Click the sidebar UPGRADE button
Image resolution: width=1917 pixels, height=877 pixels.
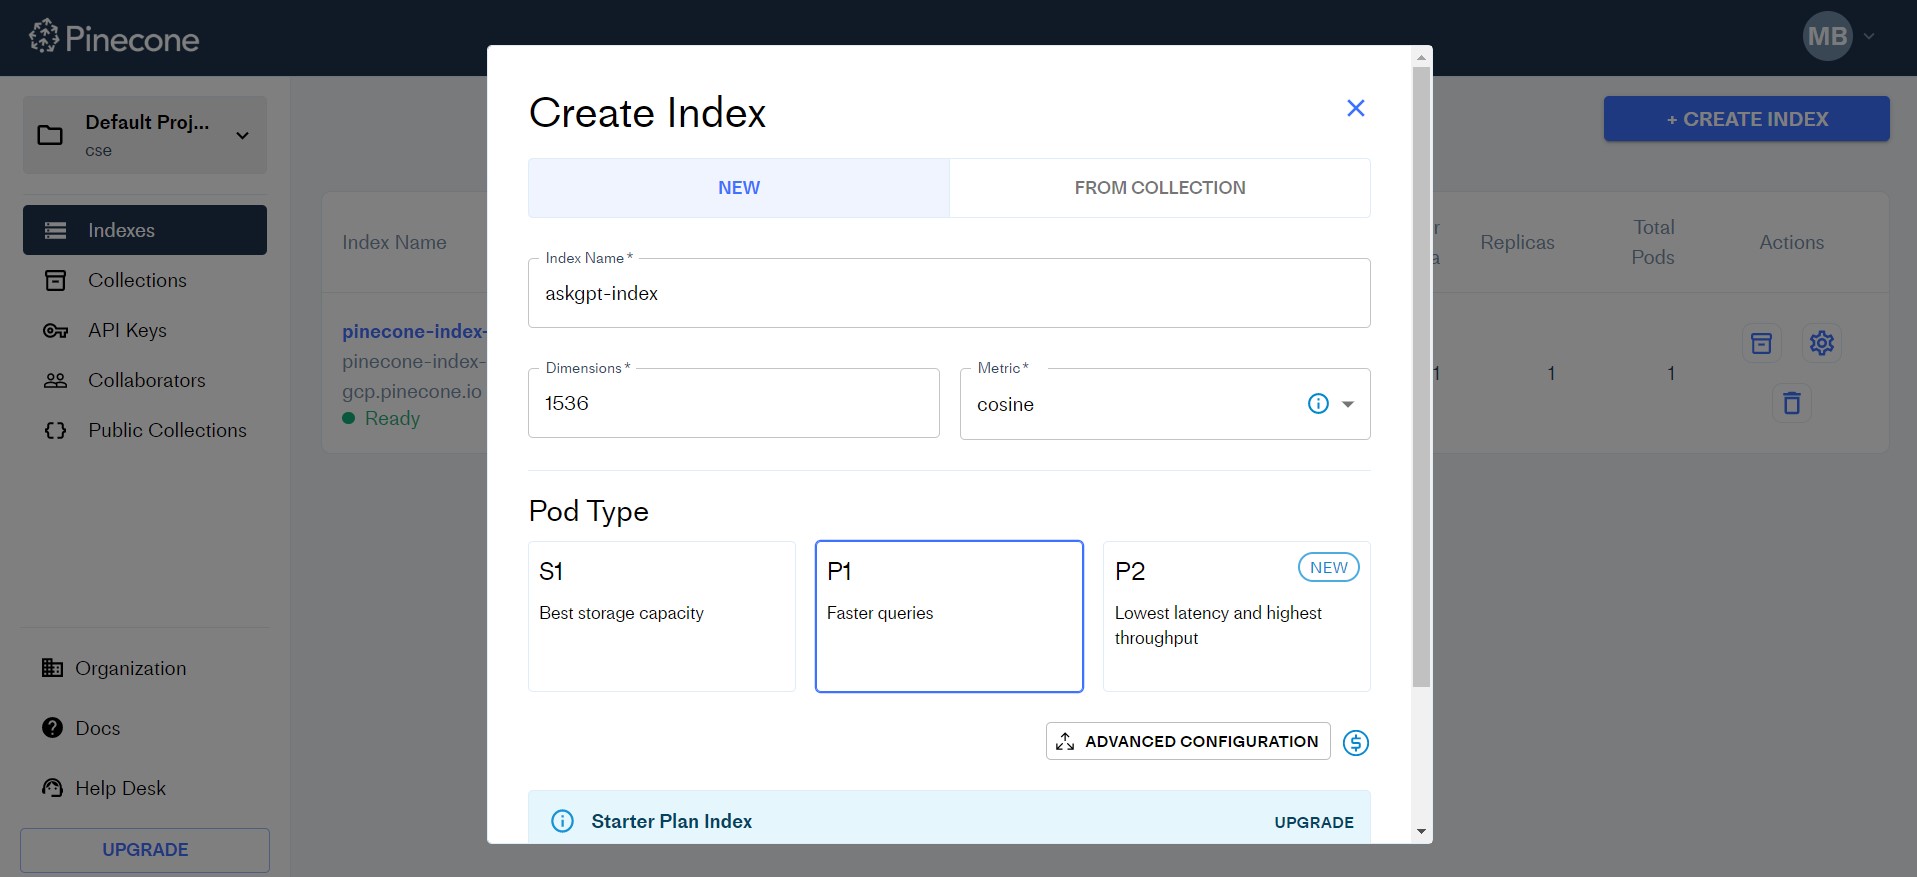[x=145, y=850]
